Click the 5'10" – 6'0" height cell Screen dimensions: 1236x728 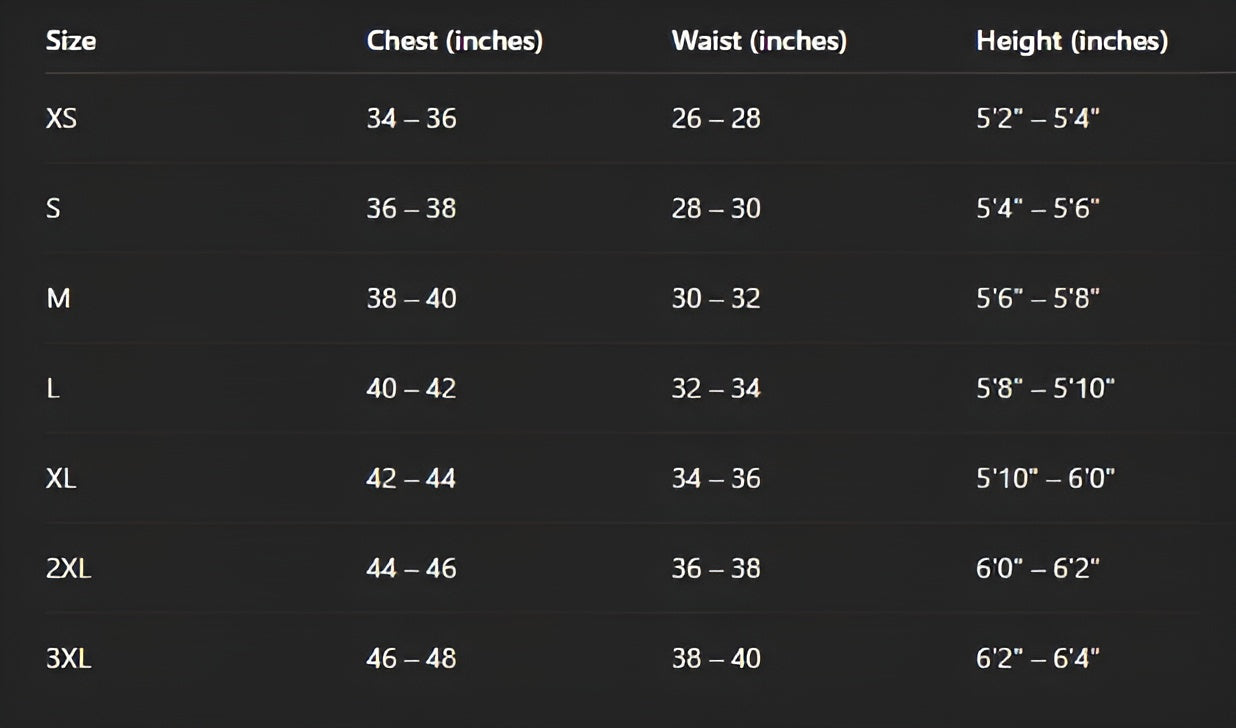coord(1045,478)
